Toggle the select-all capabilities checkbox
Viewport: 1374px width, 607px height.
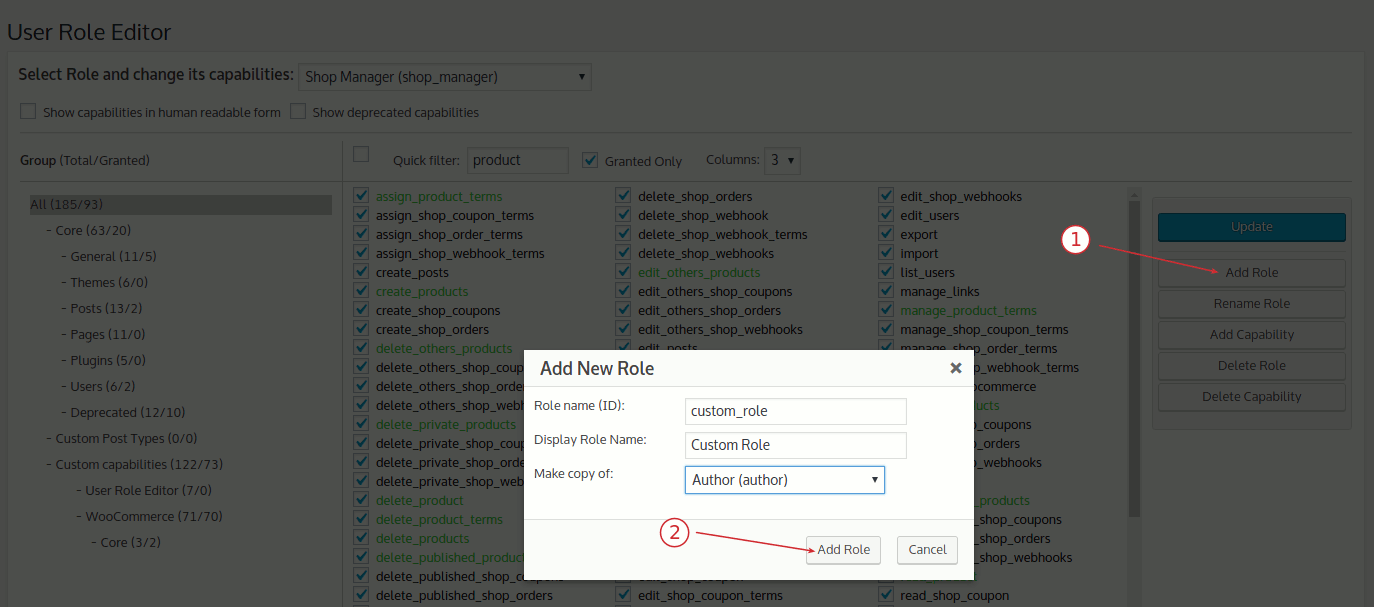coord(361,154)
